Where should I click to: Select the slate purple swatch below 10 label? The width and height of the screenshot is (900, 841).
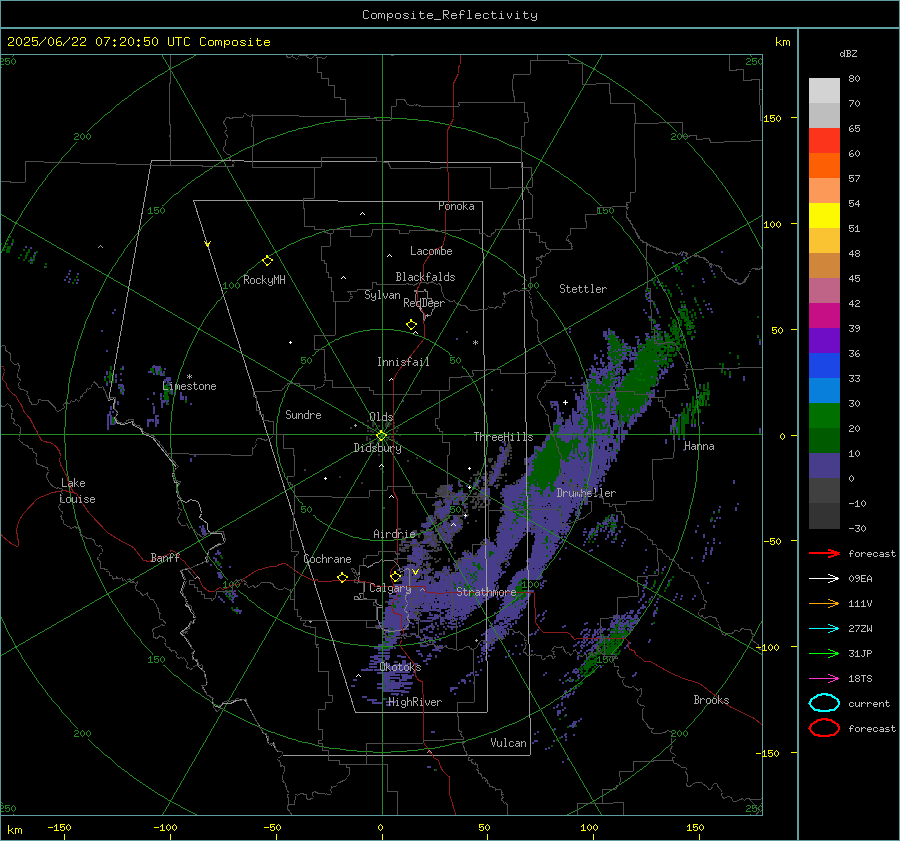pyautogui.click(x=824, y=466)
